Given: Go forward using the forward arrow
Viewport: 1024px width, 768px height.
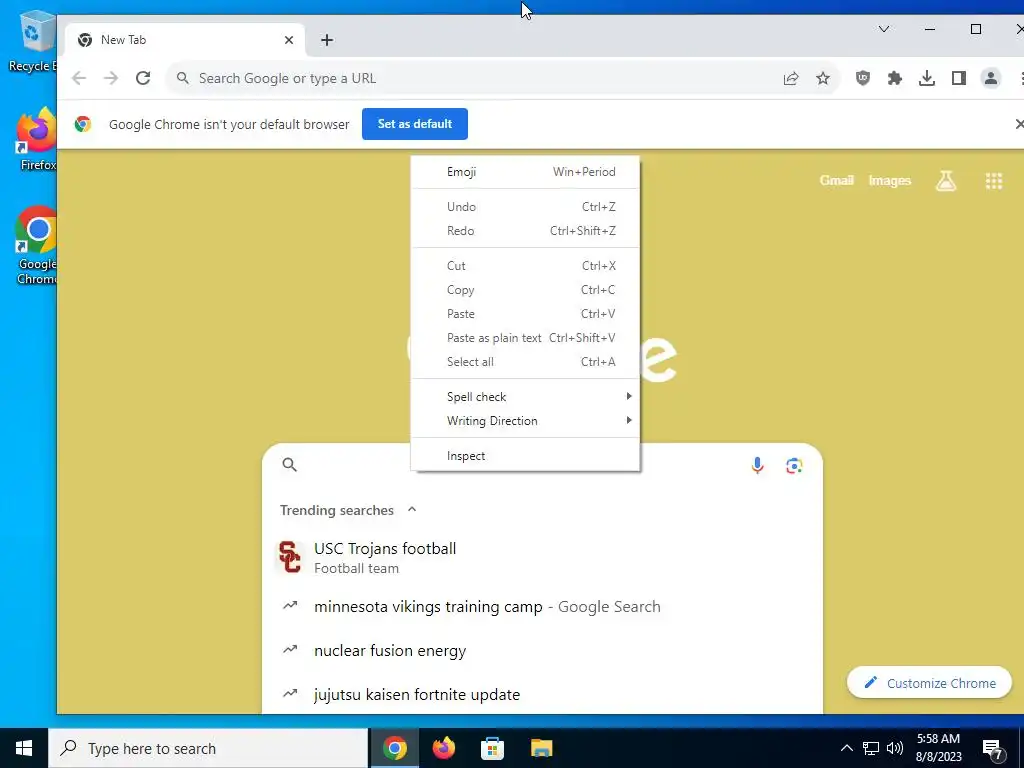Looking at the screenshot, I should click(x=111, y=78).
